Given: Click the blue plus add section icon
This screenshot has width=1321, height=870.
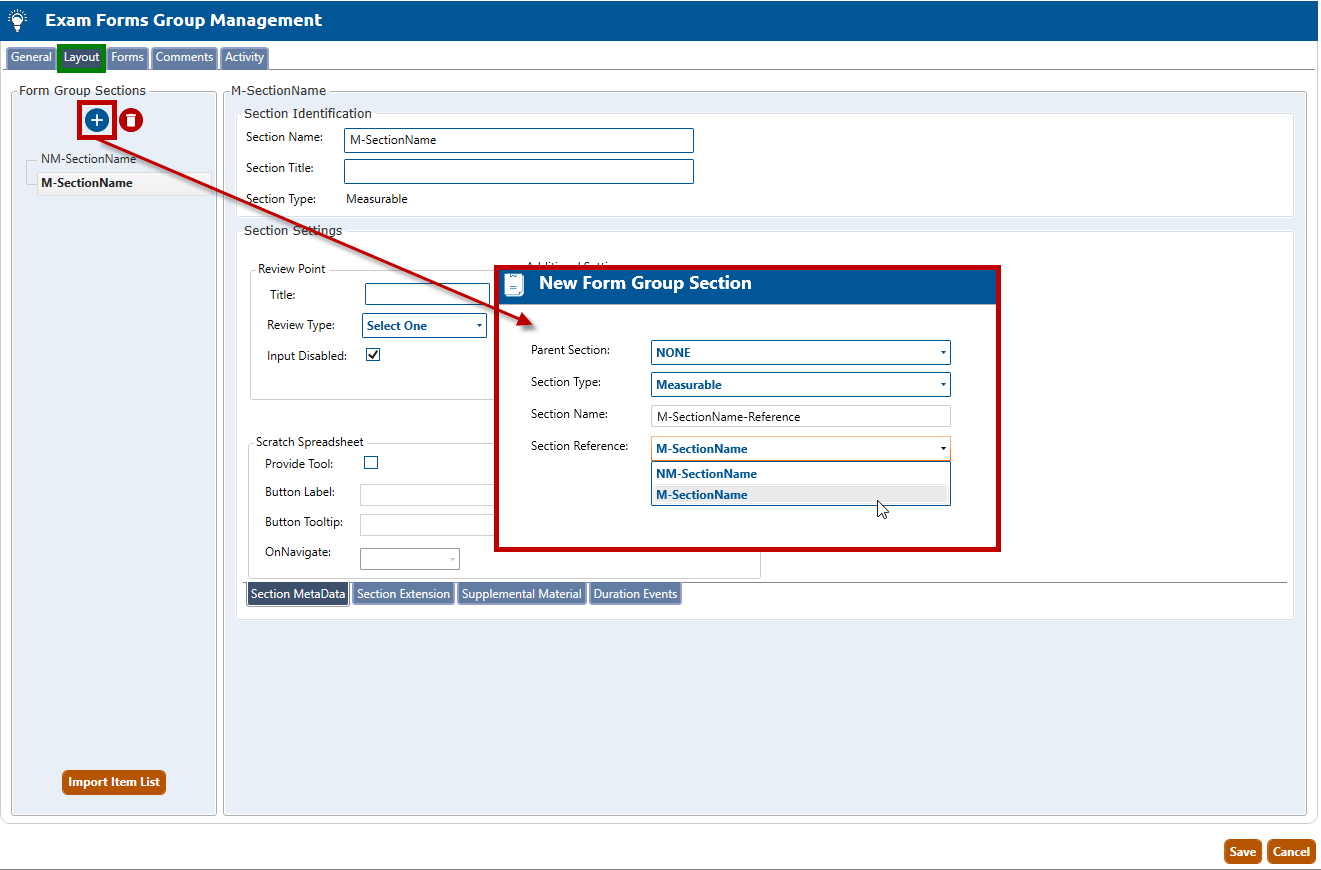Looking at the screenshot, I should click(97, 120).
